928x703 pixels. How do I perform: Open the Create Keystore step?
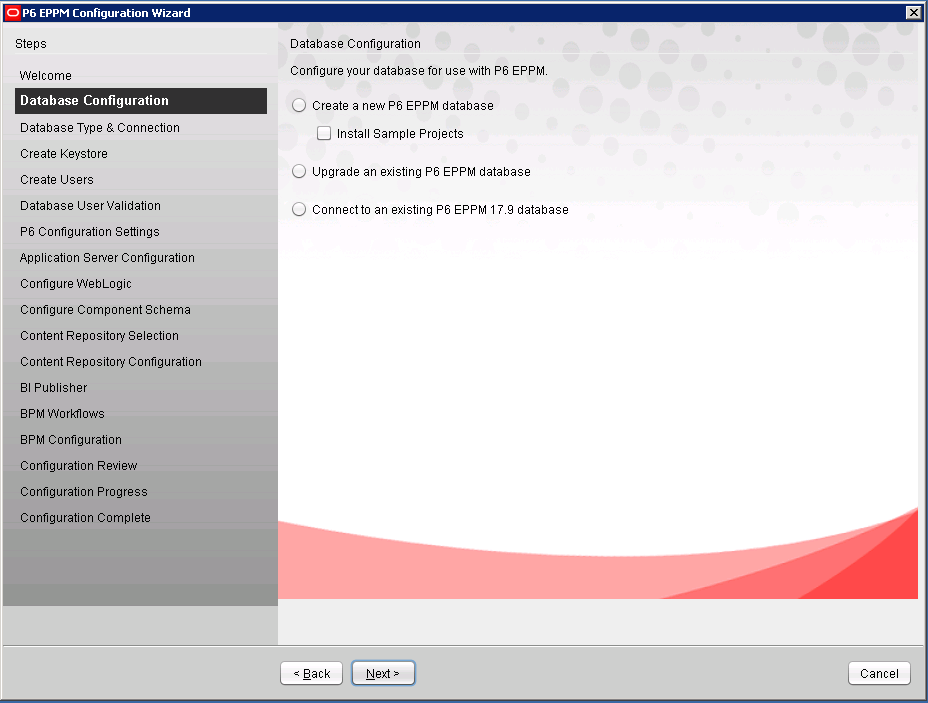(x=64, y=154)
